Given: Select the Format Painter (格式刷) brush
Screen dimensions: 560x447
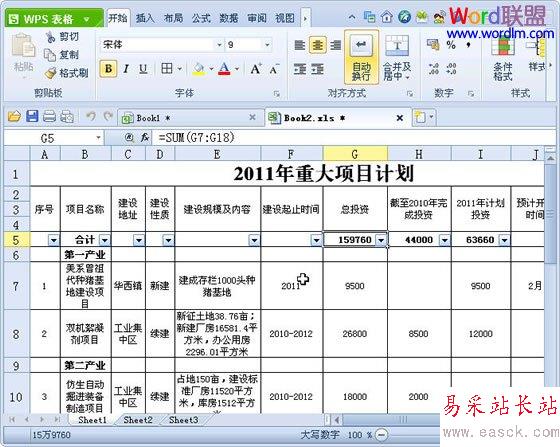Looking at the screenshot, I should [50, 73].
